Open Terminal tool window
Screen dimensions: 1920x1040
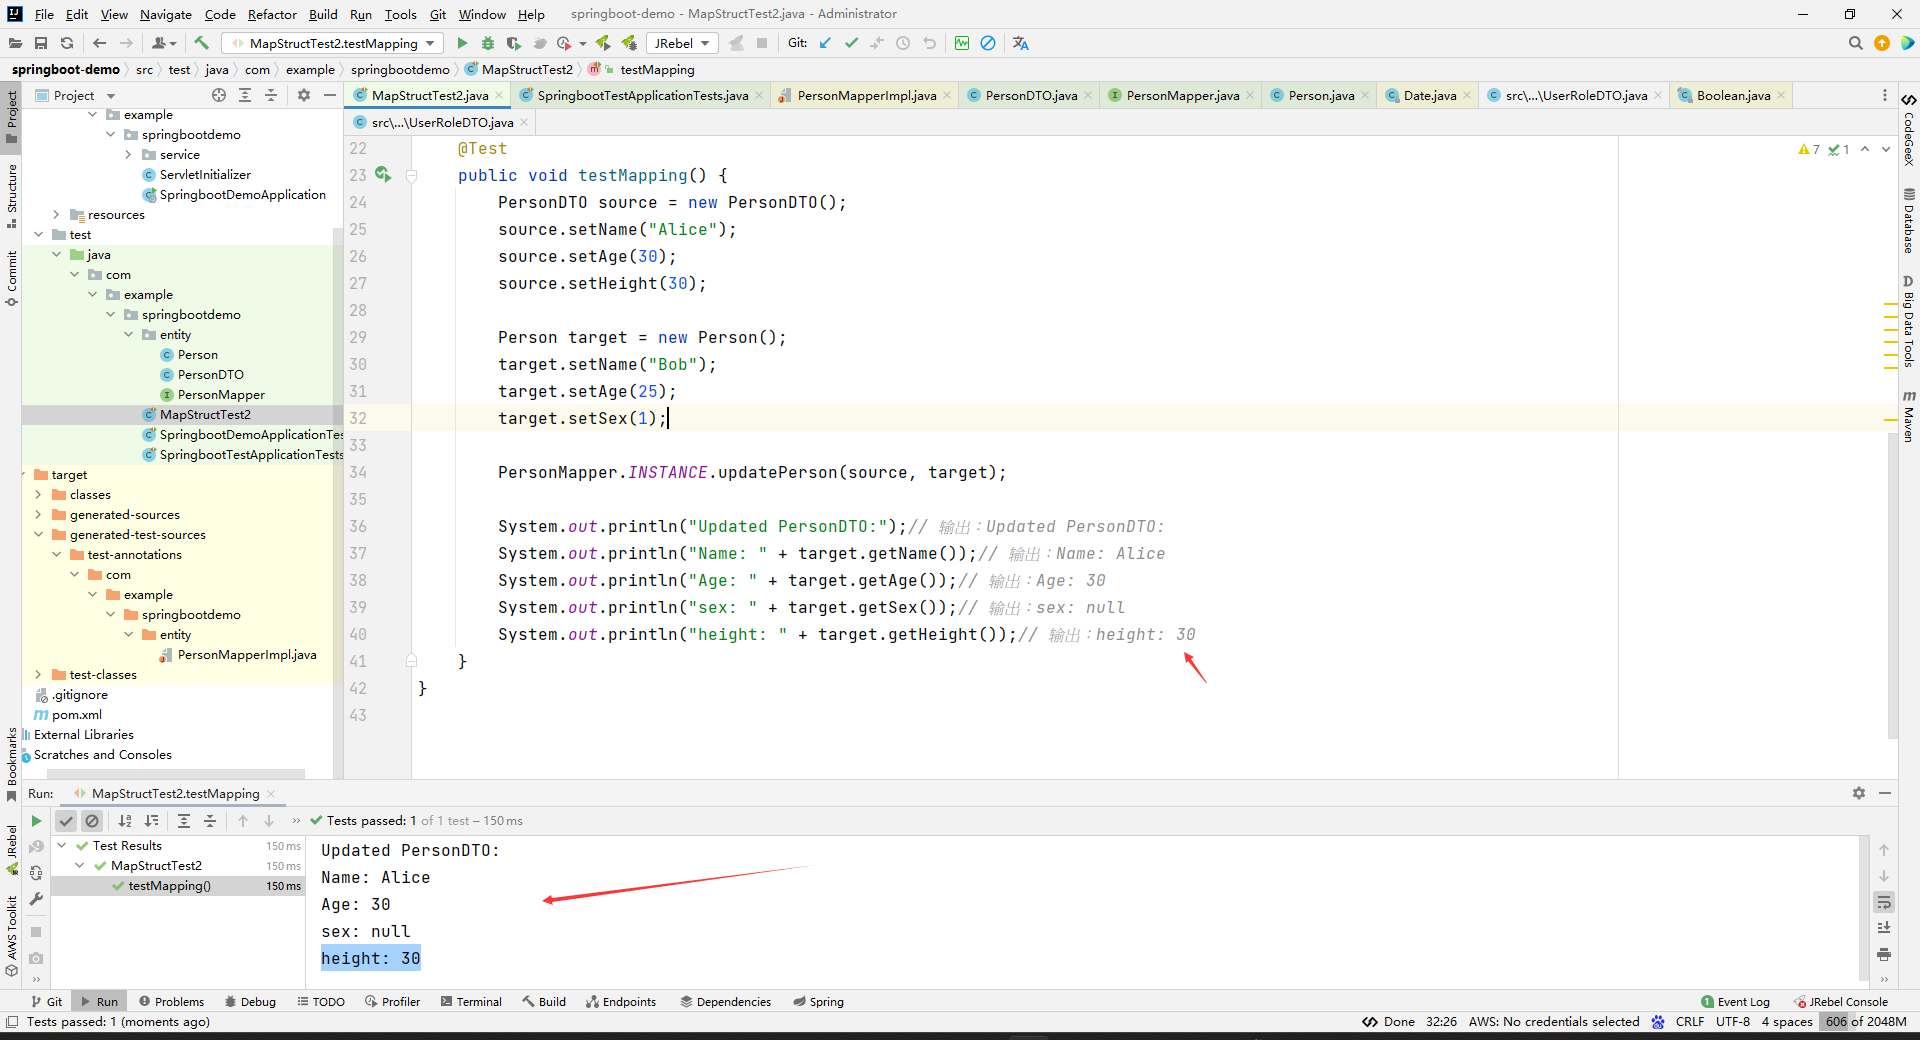point(471,1002)
